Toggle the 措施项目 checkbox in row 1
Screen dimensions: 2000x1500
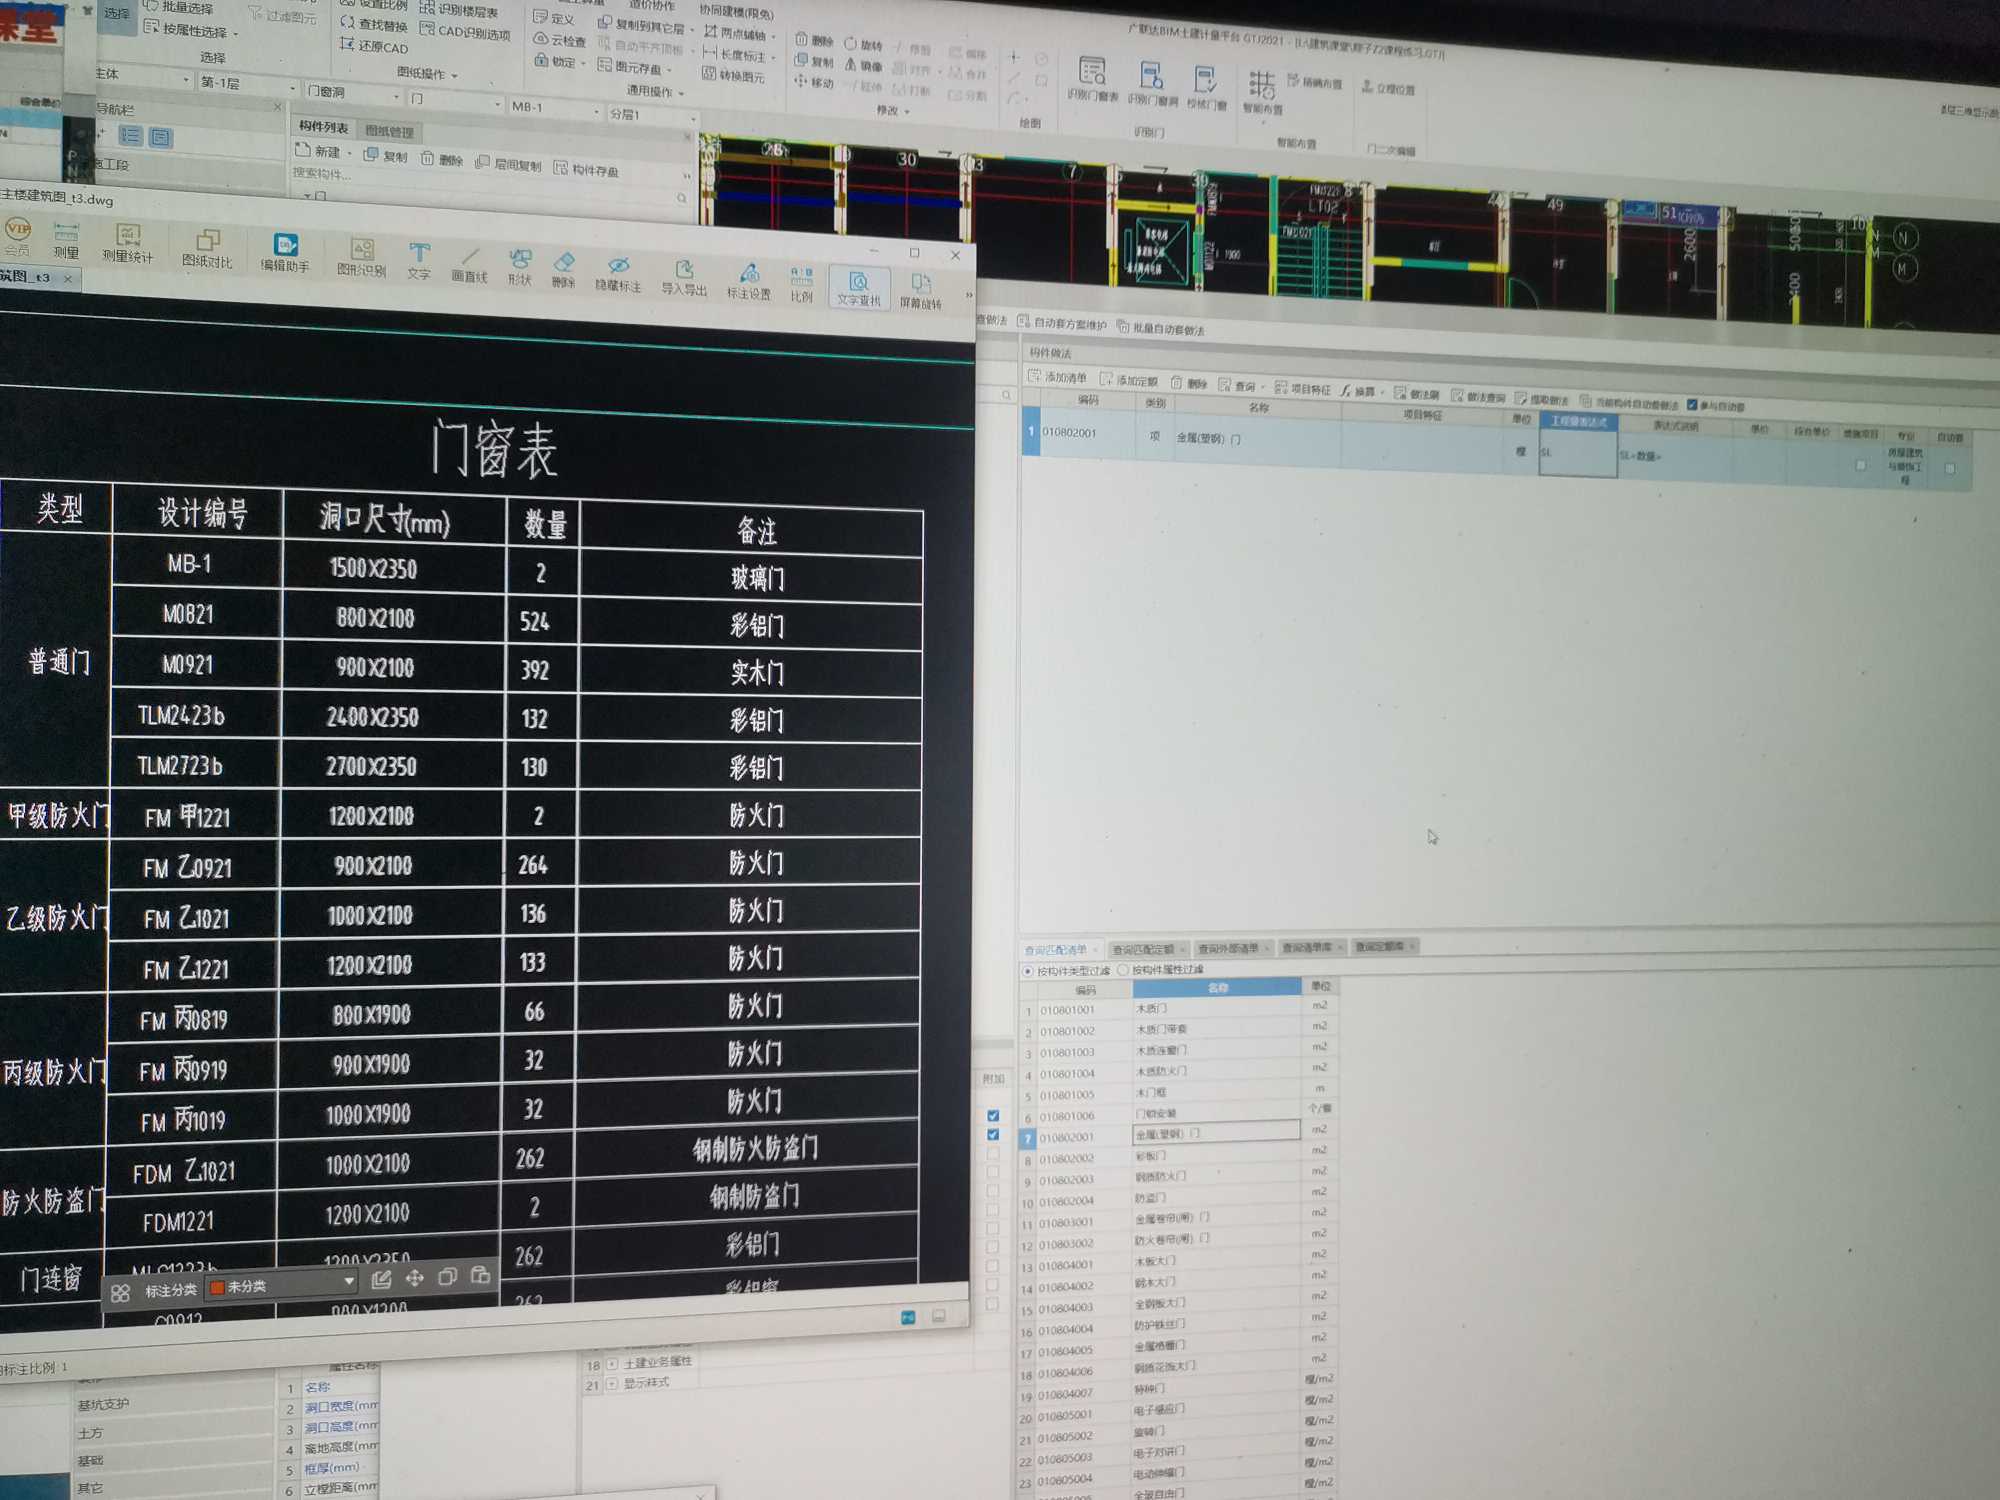point(1860,466)
